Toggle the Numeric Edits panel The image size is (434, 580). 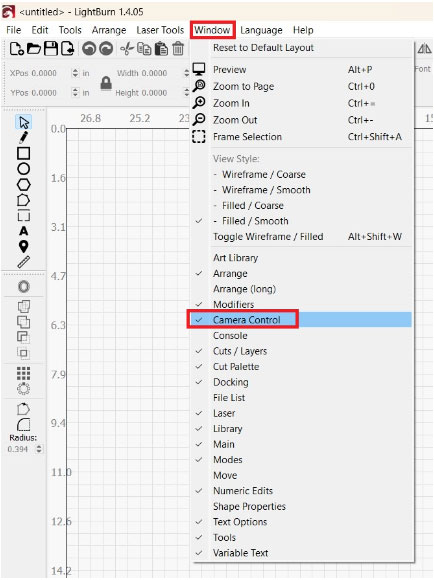coord(300,490)
